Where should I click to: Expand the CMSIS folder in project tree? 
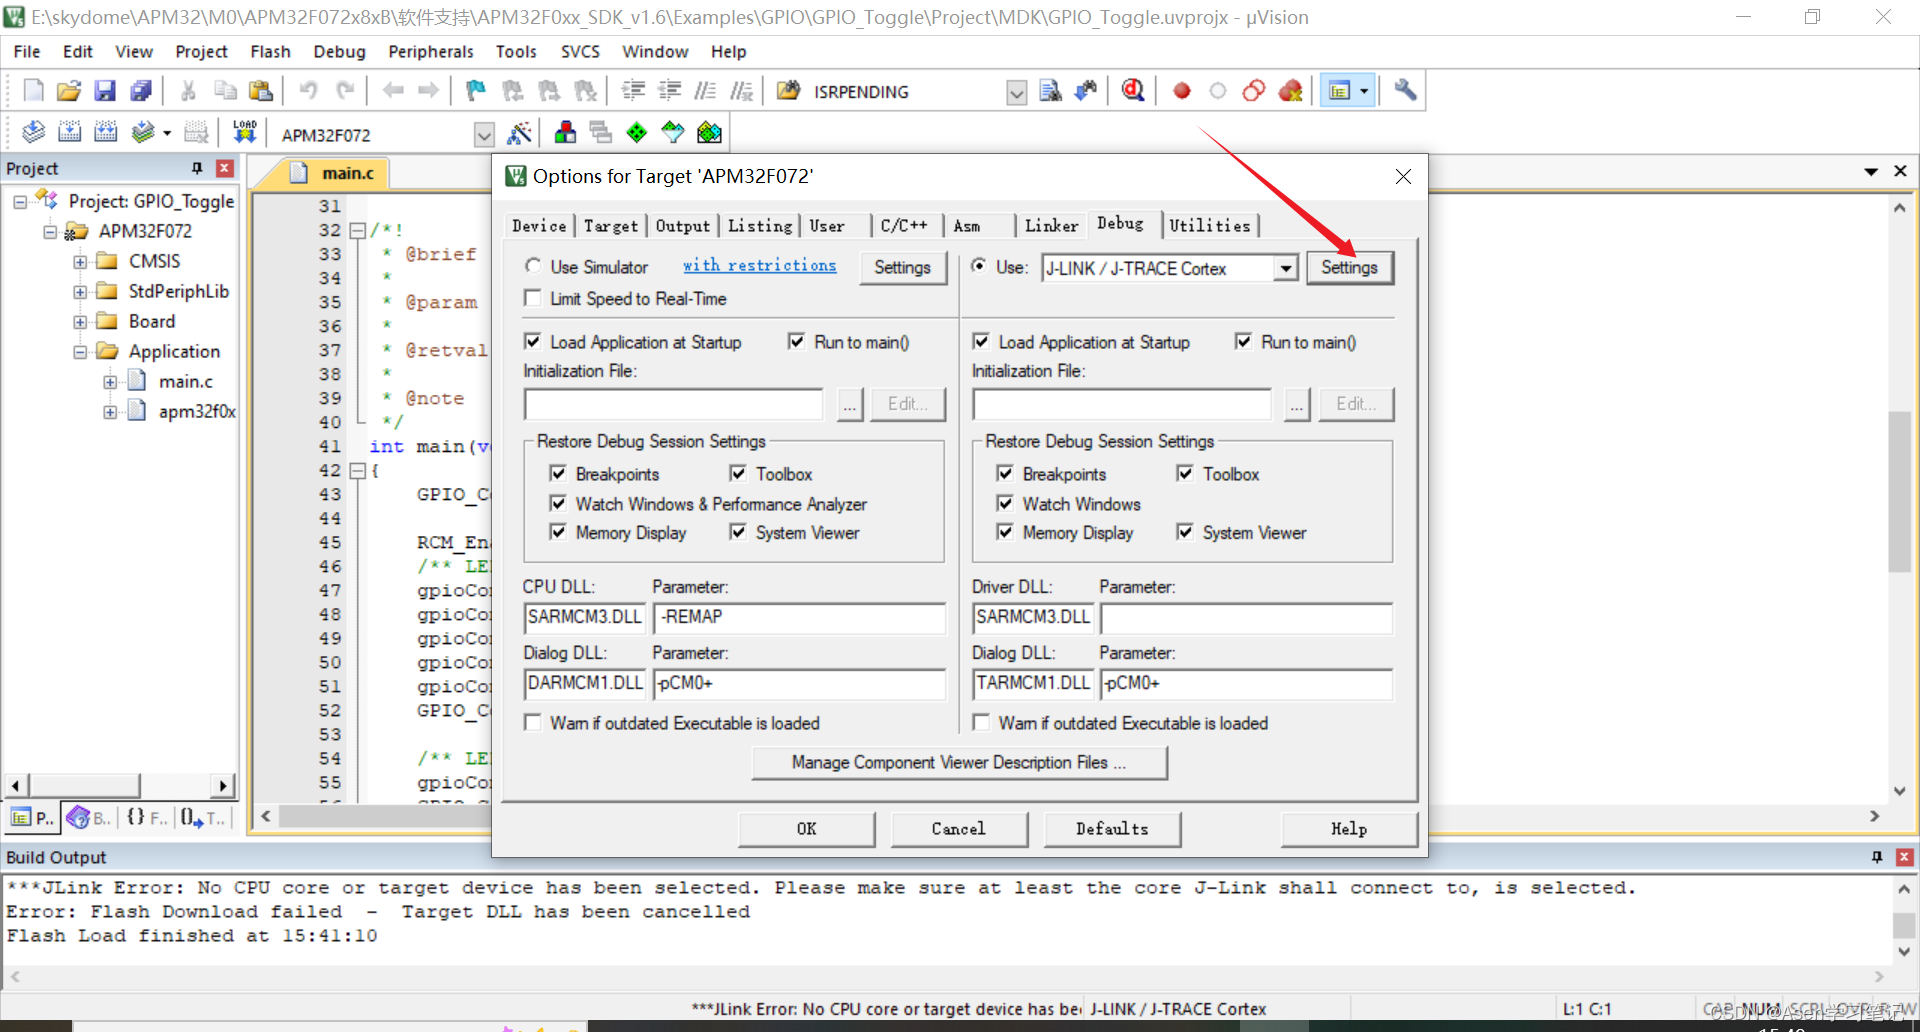80,262
